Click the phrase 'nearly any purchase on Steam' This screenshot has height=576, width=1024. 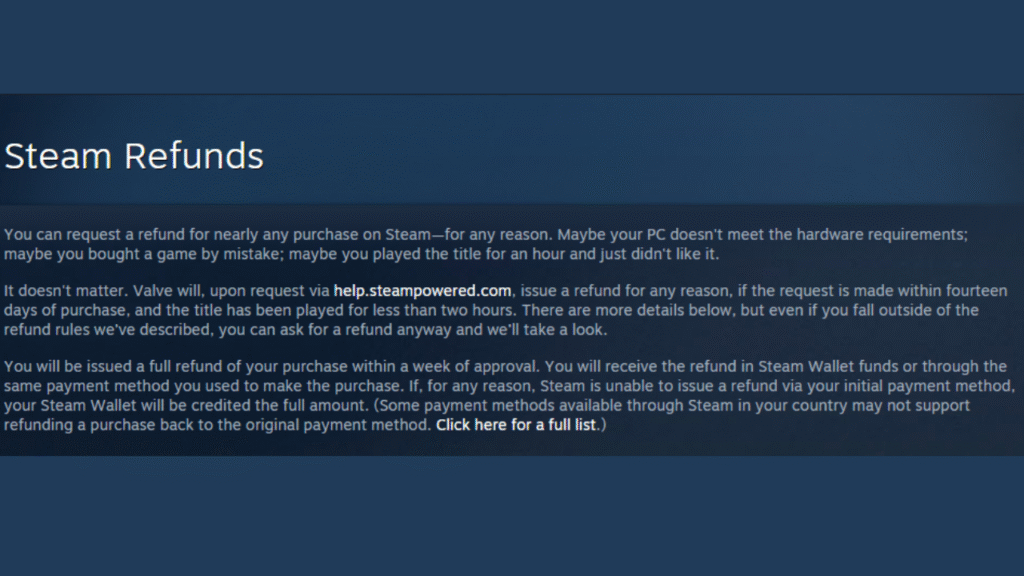(322, 235)
